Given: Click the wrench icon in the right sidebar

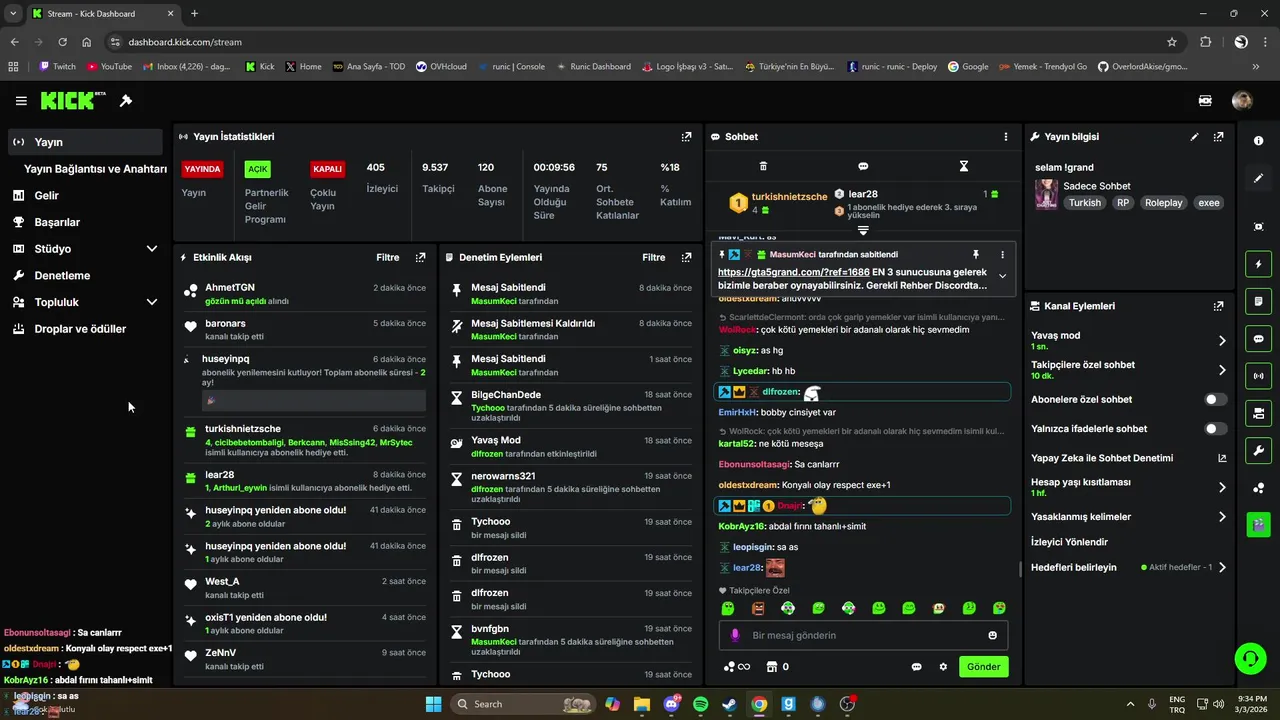Looking at the screenshot, I should tap(1258, 450).
